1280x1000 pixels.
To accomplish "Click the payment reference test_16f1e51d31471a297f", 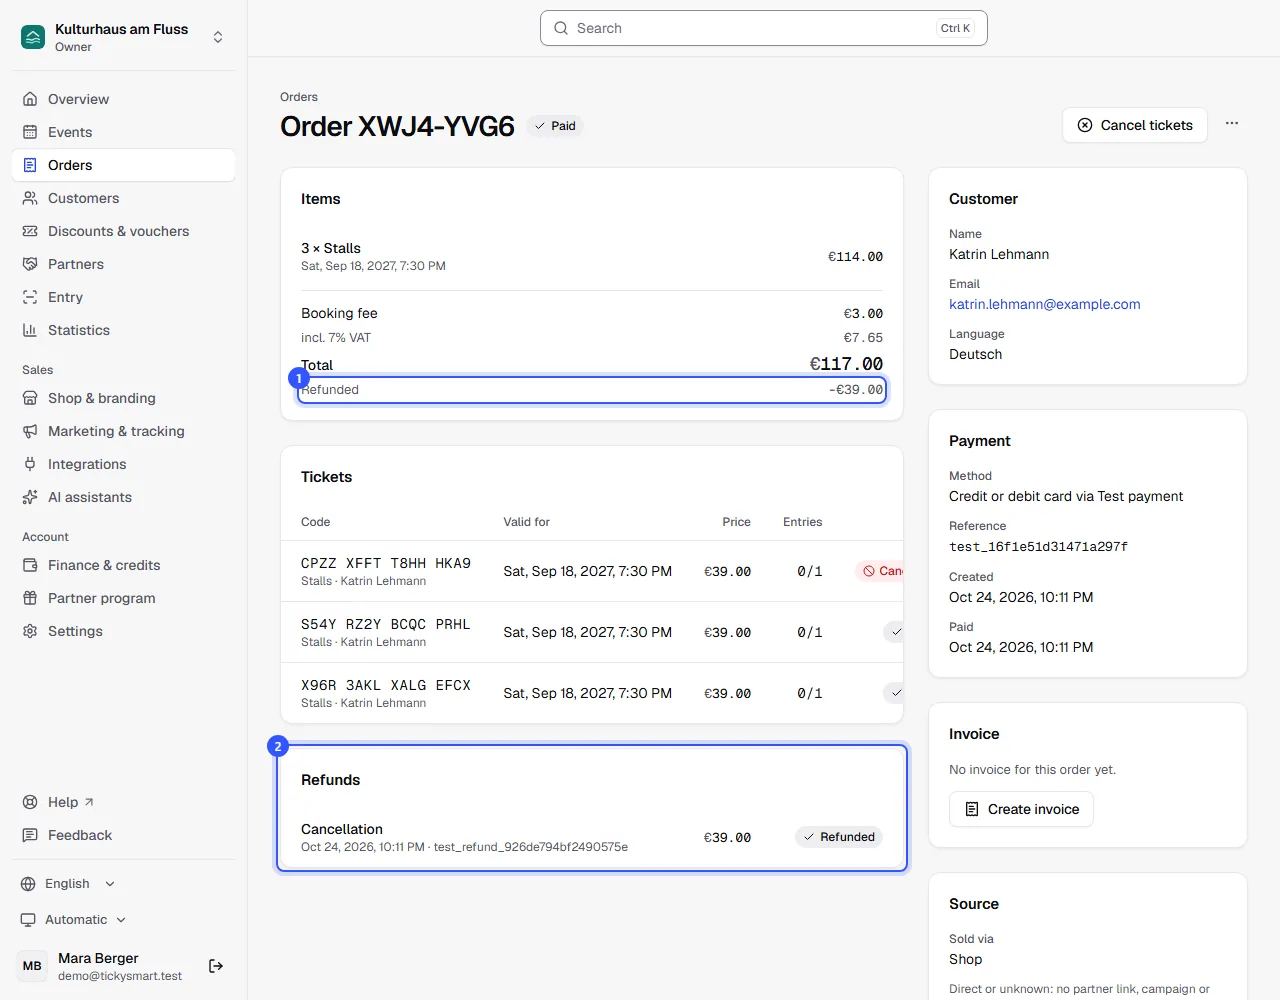I will click(1038, 547).
